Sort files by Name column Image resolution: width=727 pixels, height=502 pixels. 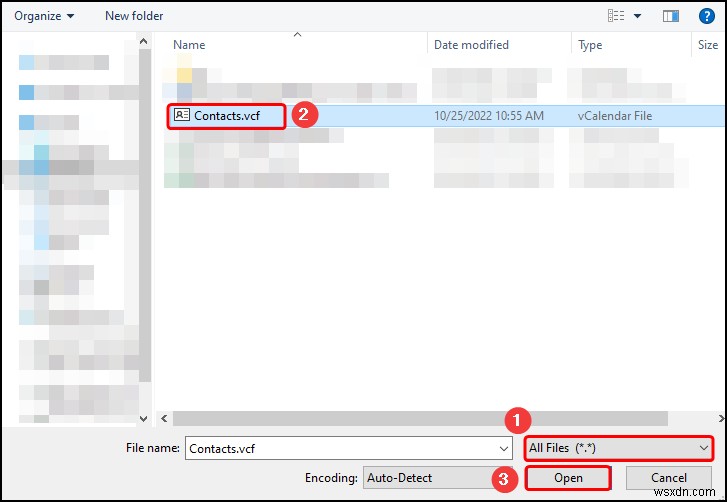pyautogui.click(x=189, y=45)
